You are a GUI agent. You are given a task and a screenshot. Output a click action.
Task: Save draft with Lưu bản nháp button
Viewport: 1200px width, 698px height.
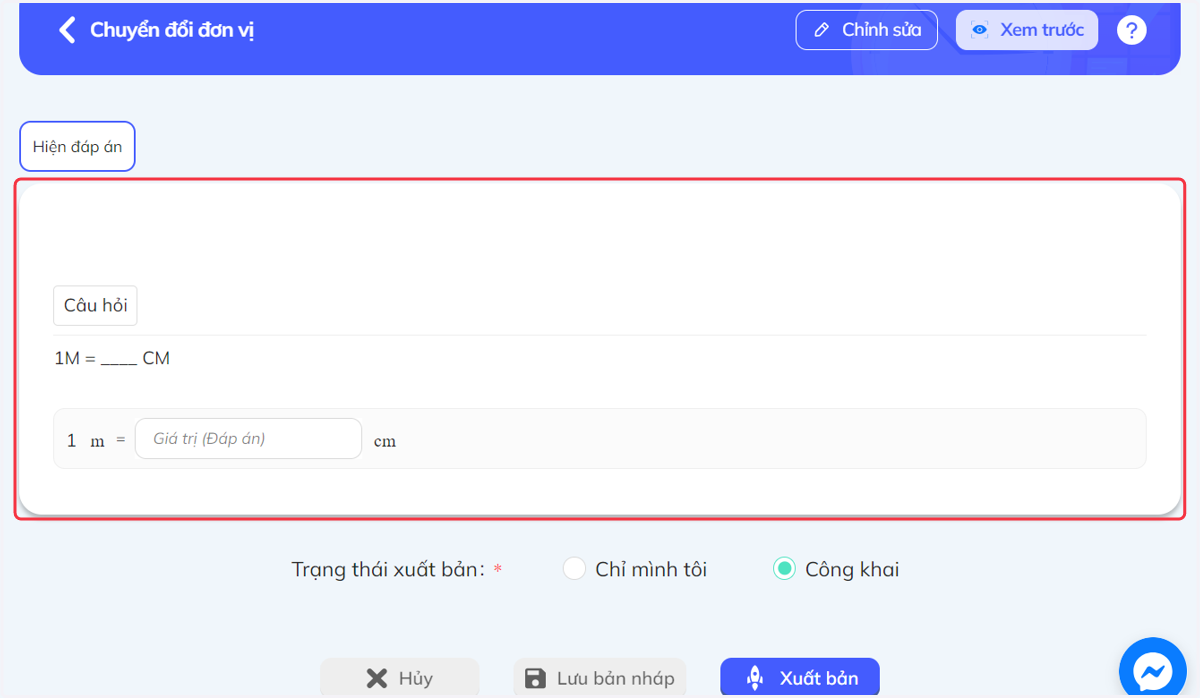(x=600, y=678)
